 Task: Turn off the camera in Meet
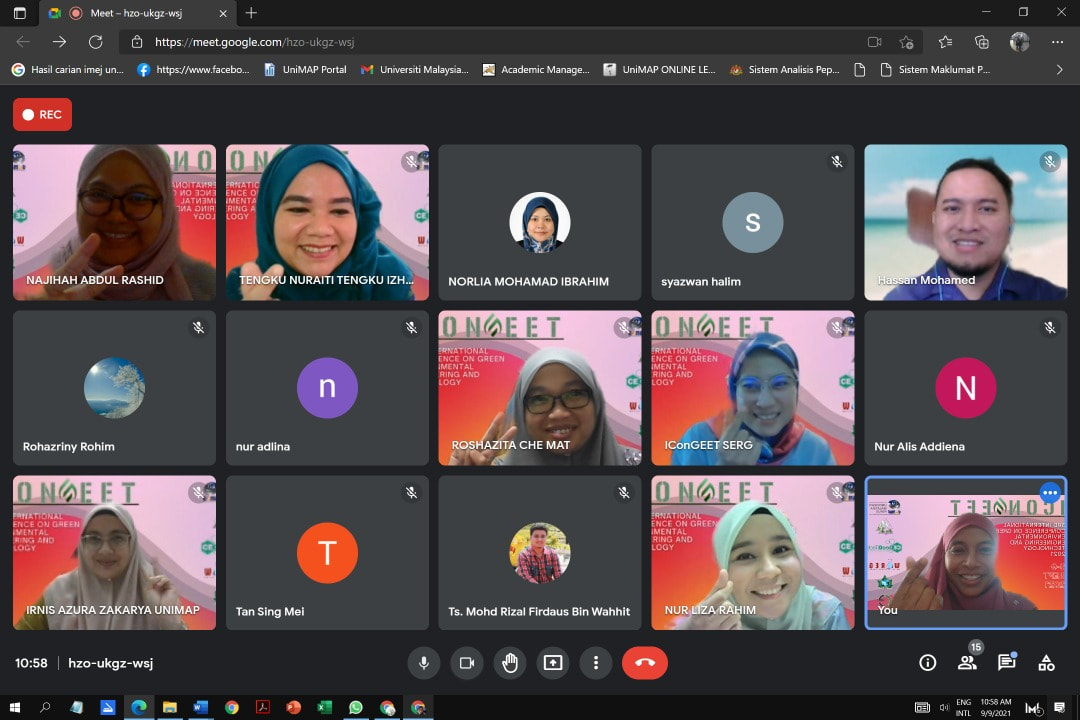[466, 663]
